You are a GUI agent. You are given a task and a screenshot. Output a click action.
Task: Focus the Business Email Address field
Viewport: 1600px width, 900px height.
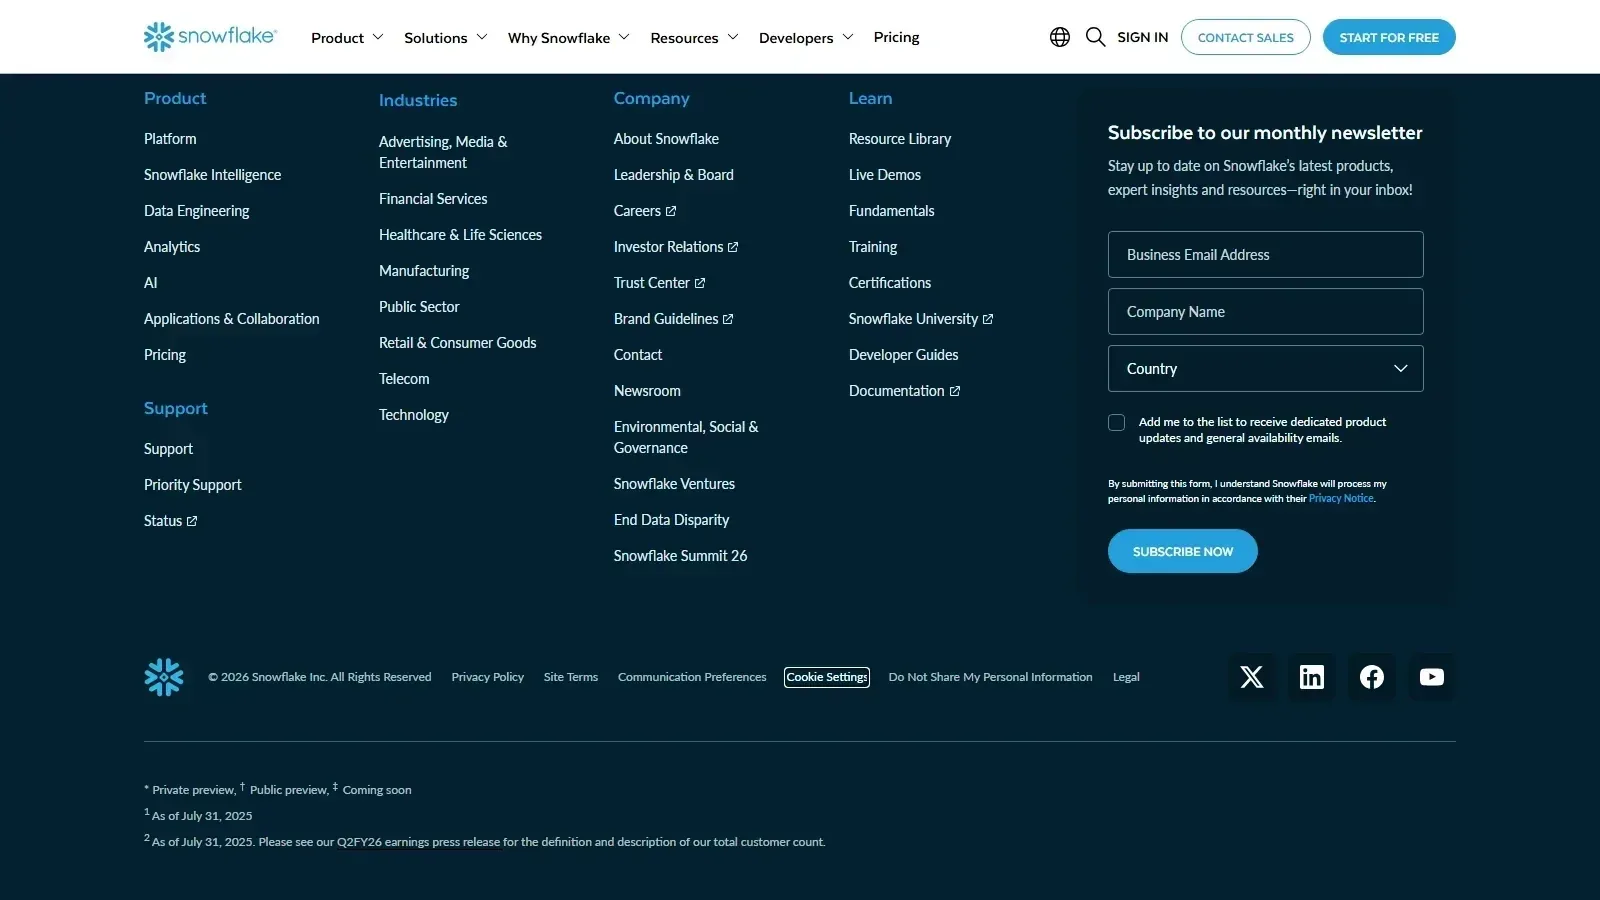tap(1265, 254)
